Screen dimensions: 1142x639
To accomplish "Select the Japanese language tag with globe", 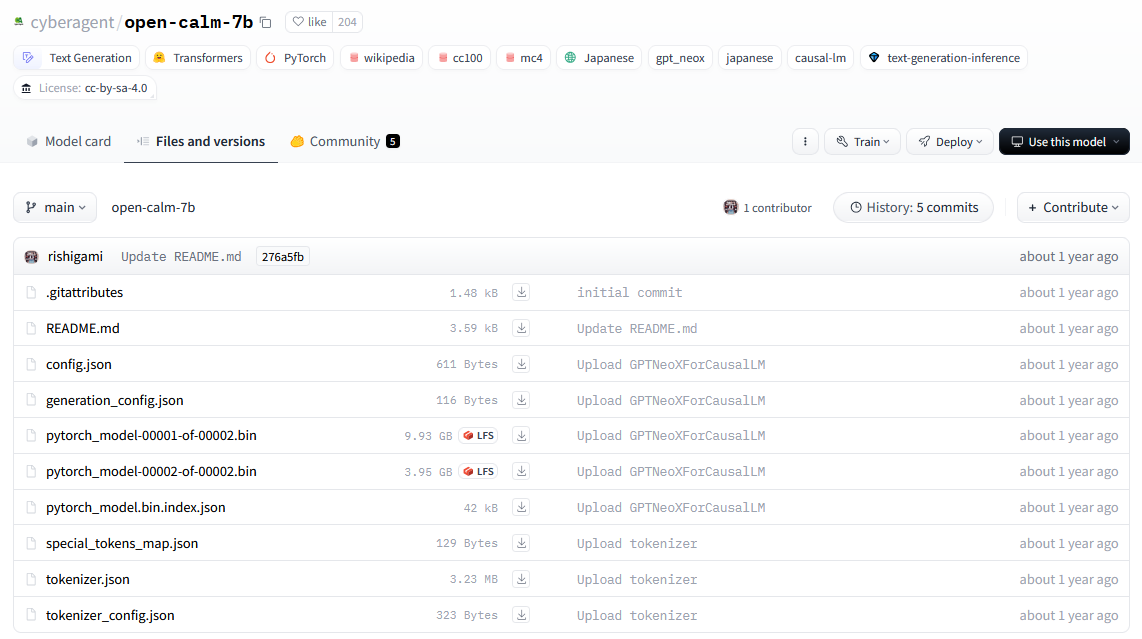I will tap(599, 58).
